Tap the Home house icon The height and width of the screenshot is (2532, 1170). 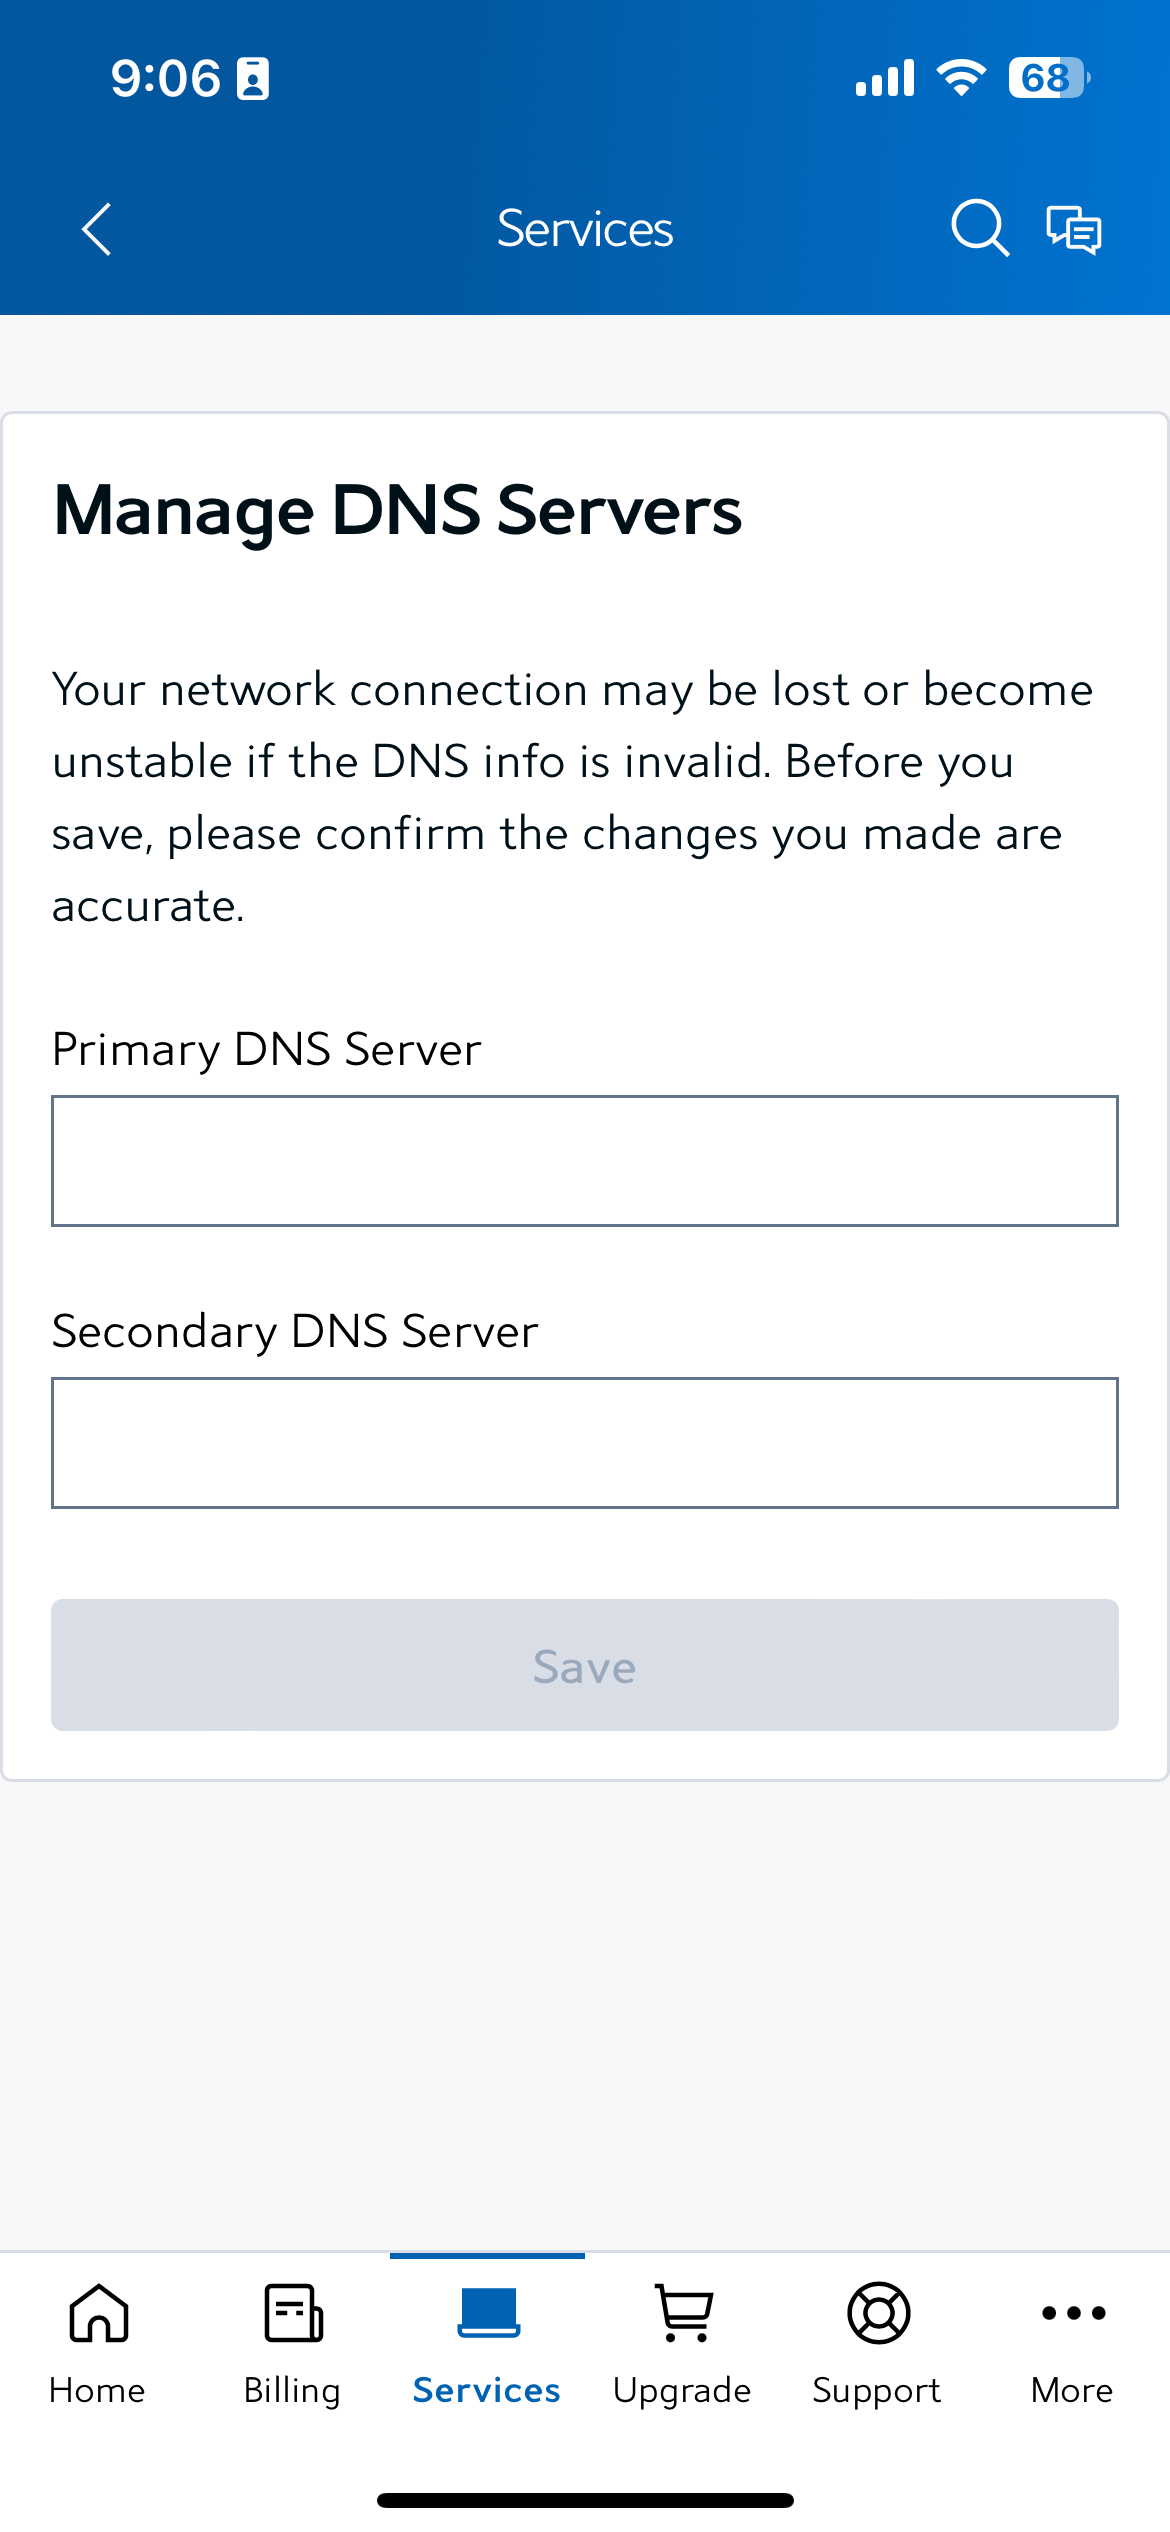(98, 2313)
